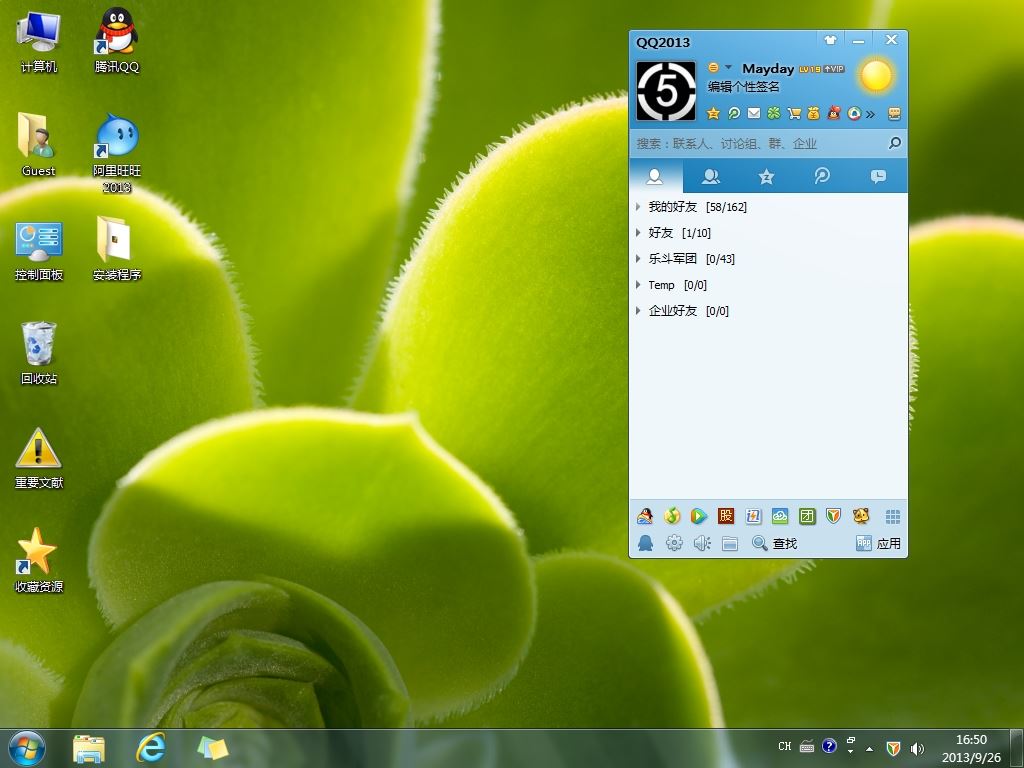Open QQ Zone yellow star icon
Screen dimensions: 1024x768
click(713, 114)
